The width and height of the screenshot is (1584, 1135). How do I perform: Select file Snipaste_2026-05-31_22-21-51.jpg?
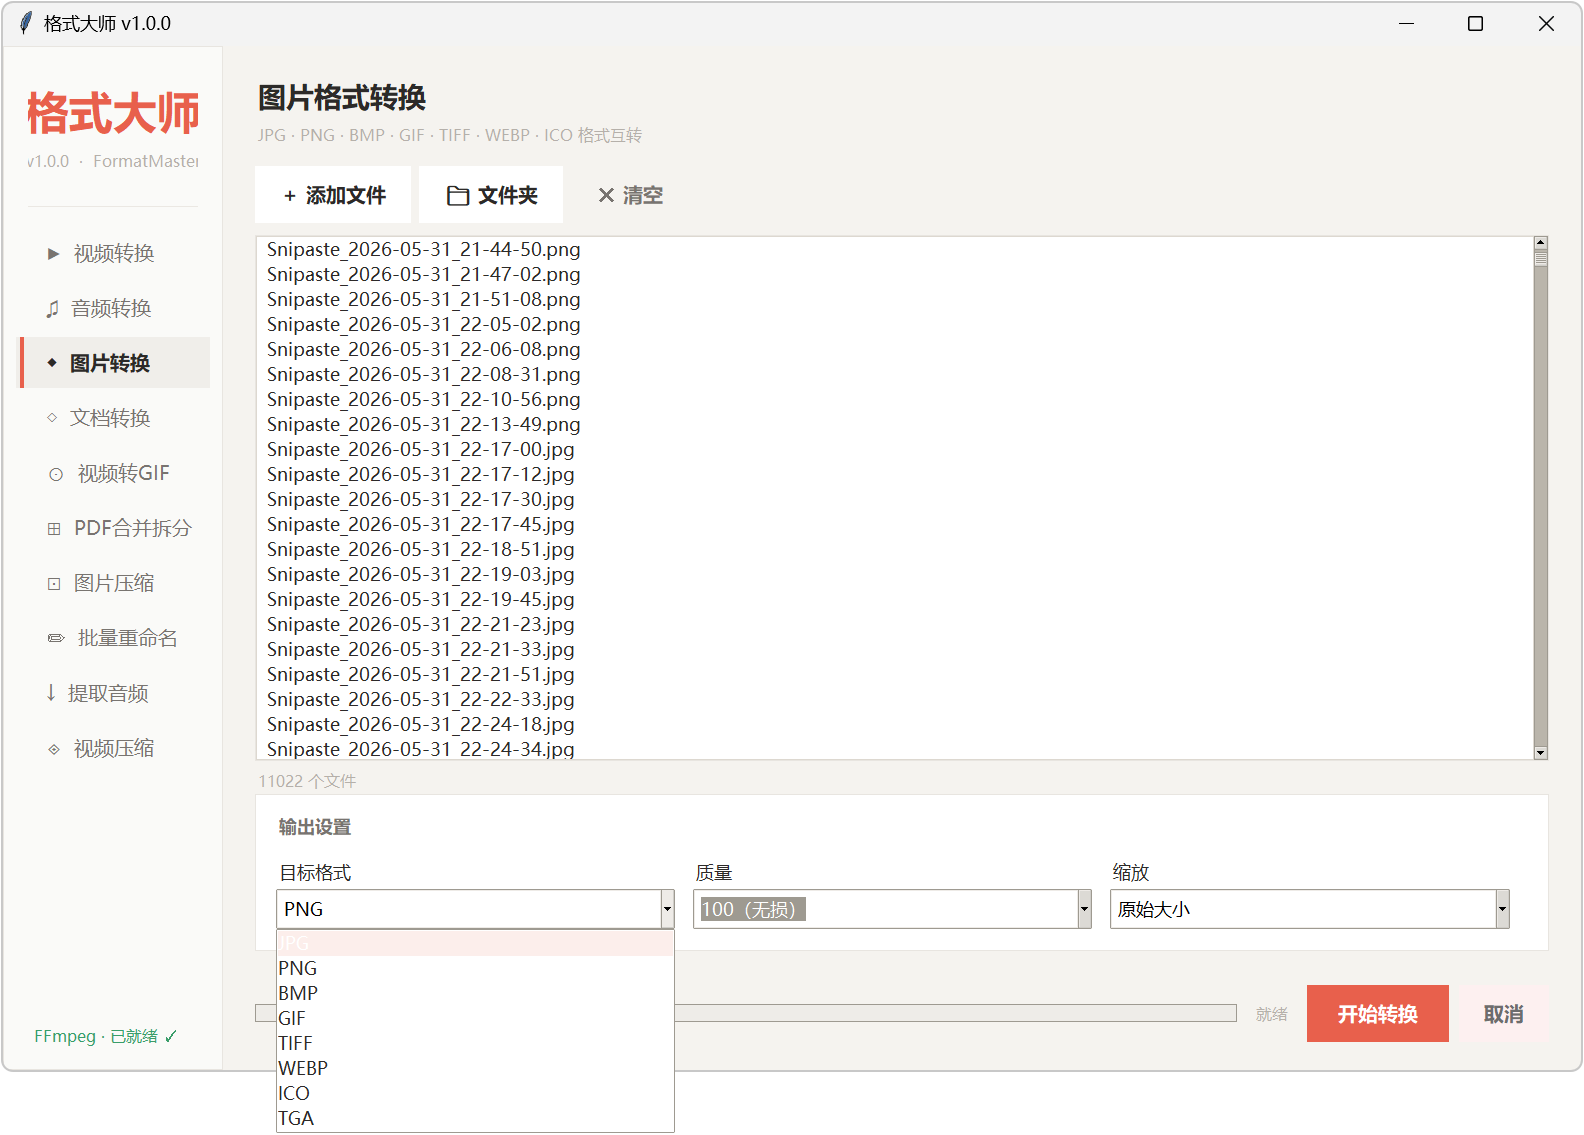[895, 675]
